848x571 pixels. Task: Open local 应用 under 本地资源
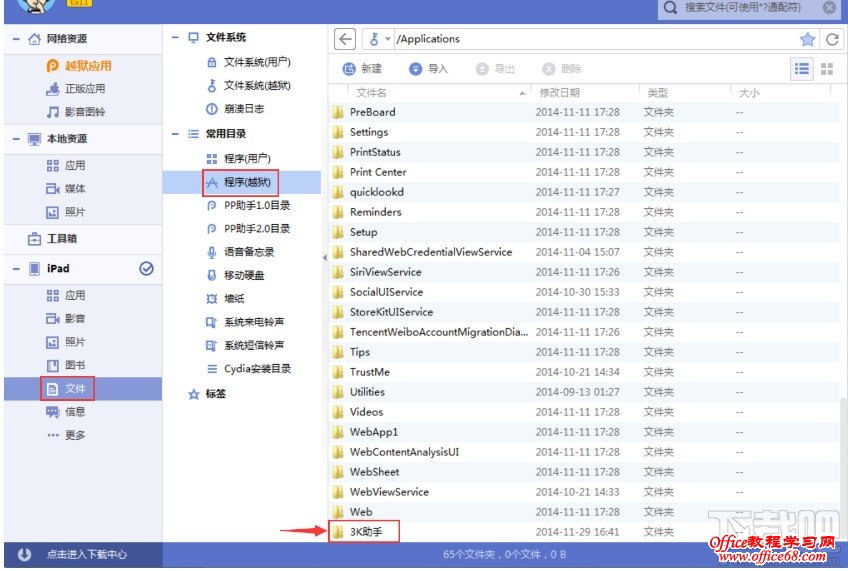pyautogui.click(x=66, y=165)
